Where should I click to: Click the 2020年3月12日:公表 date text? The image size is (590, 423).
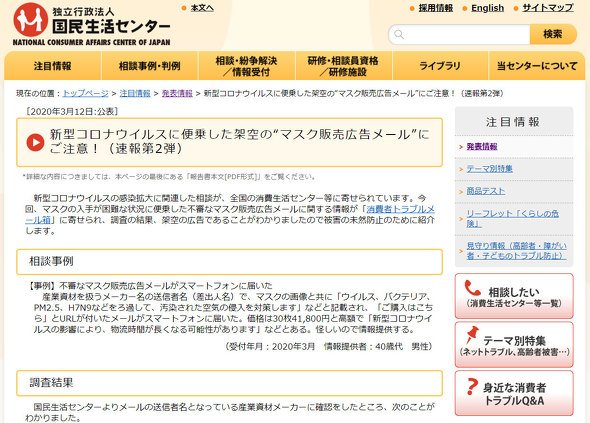(x=72, y=111)
